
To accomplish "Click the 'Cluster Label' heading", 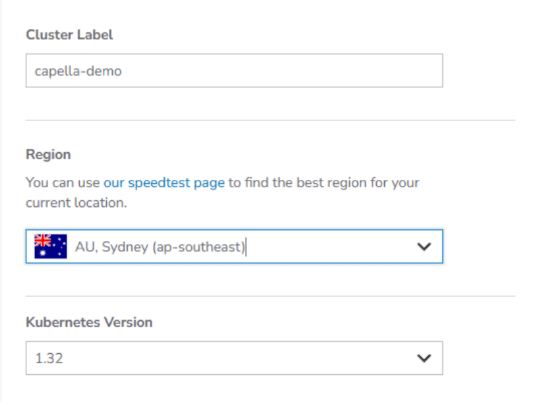I will click(x=69, y=35).
